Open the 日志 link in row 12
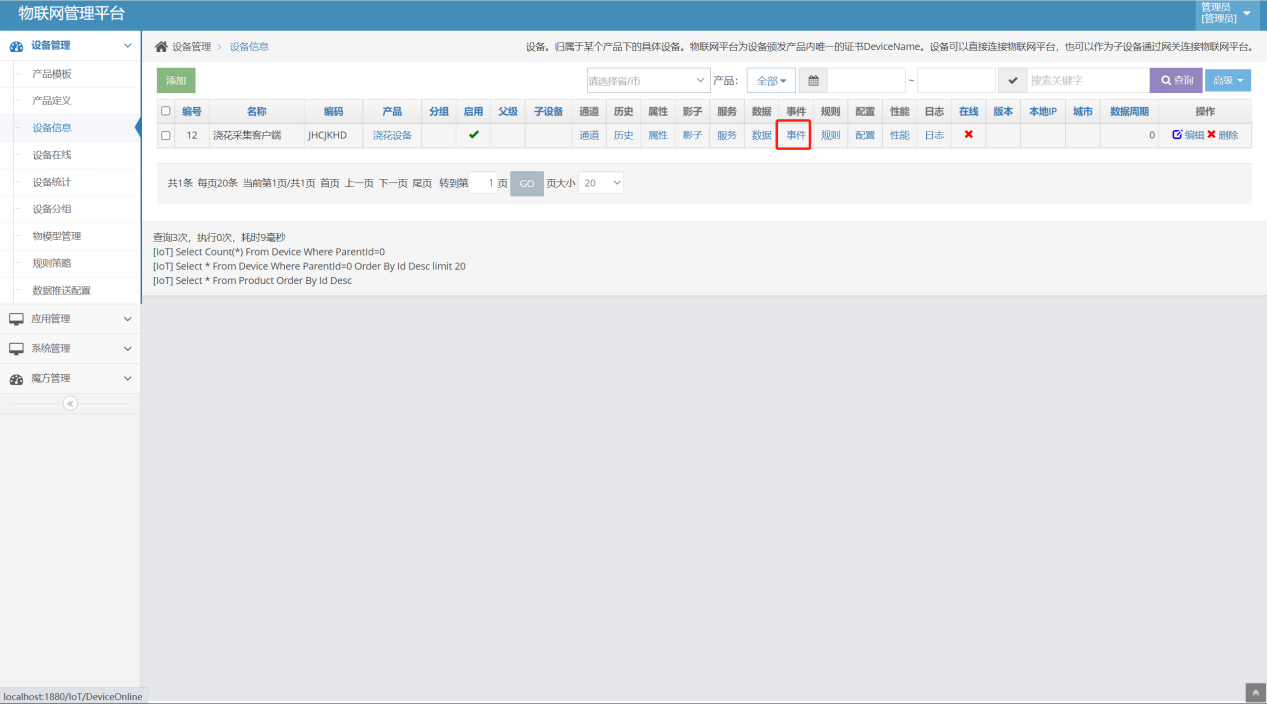The width and height of the screenshot is (1267, 704). pos(934,135)
